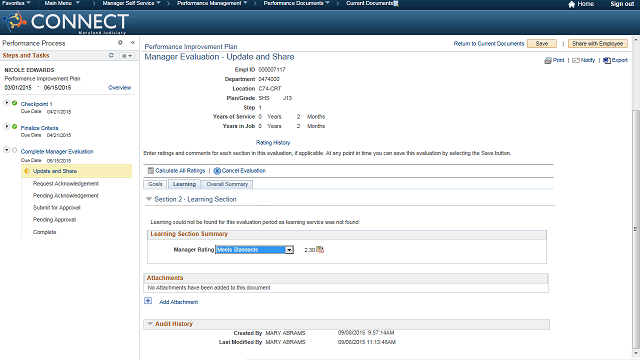Click the Update and Share step icon
The height and width of the screenshot is (360, 640).
[27, 171]
